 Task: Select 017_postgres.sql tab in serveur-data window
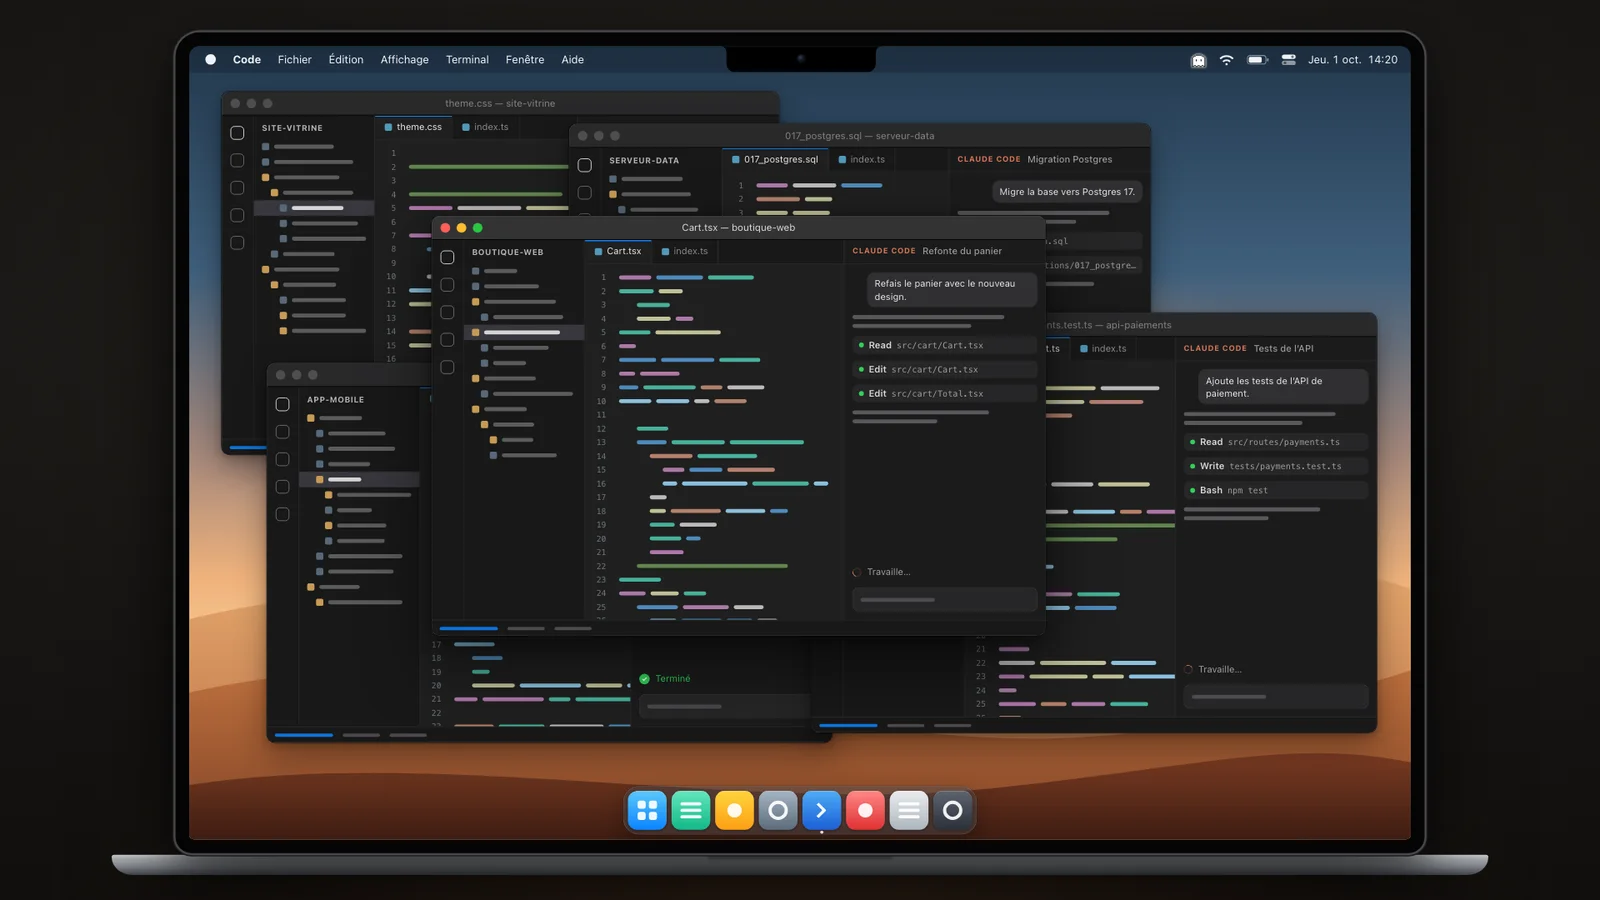[775, 159]
